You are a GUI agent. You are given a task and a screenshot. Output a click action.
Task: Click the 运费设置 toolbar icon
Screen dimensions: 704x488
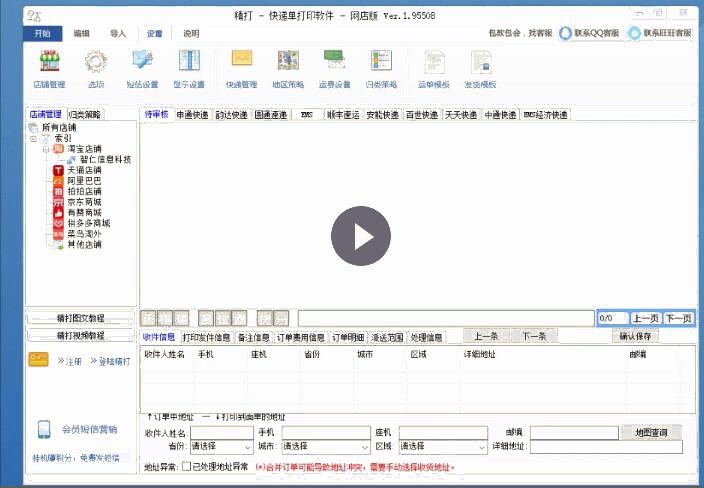(334, 66)
